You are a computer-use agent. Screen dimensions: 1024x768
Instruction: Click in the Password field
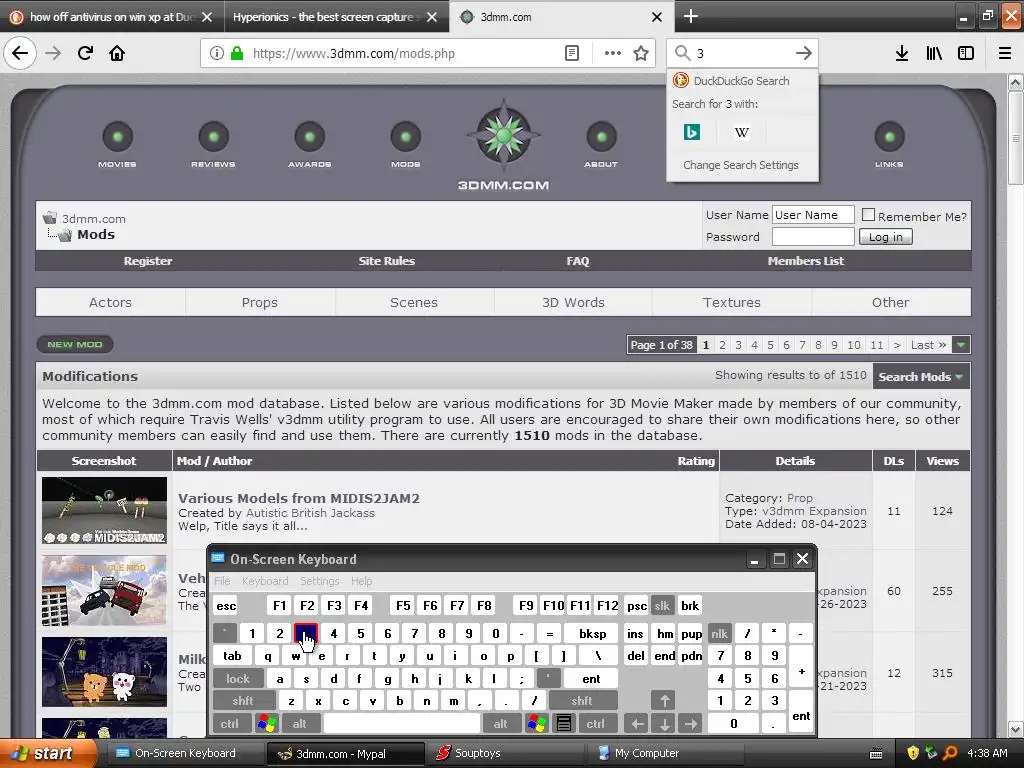[x=813, y=236]
